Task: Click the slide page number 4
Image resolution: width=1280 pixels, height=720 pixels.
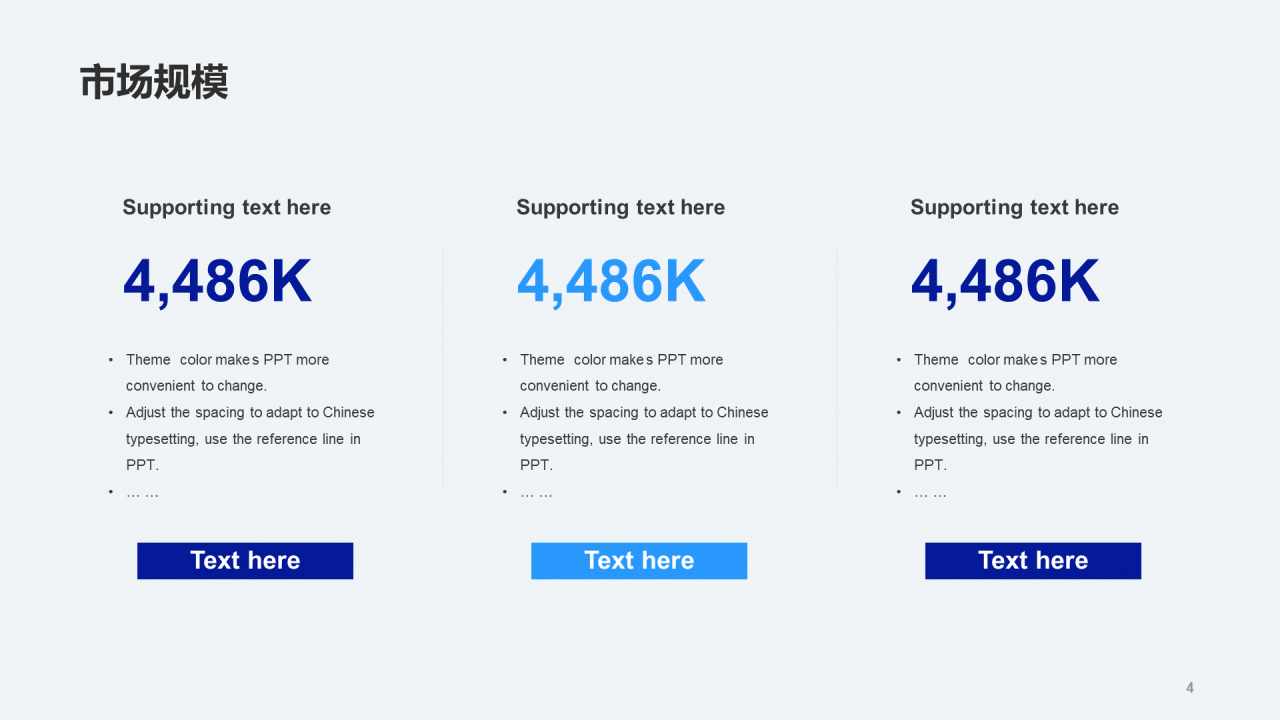Action: 1190,687
